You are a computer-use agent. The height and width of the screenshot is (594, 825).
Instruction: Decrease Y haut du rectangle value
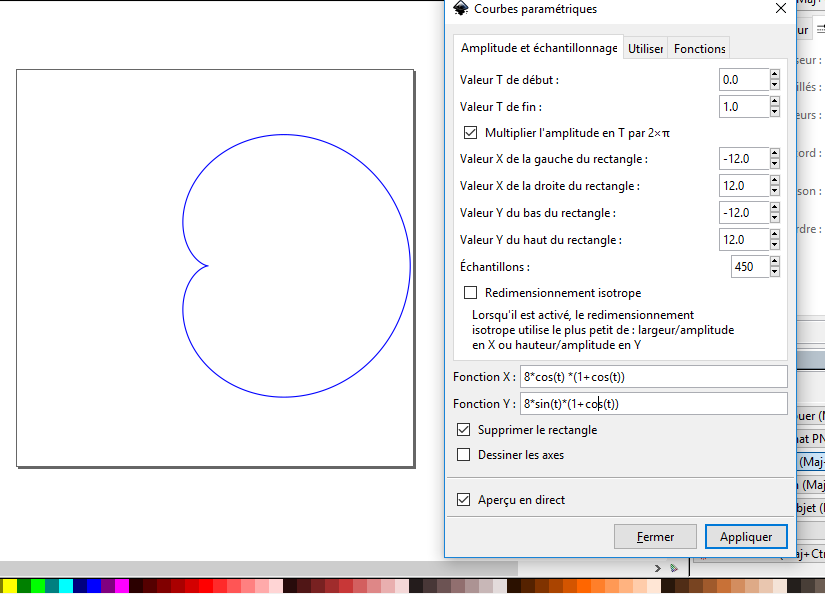click(x=774, y=245)
